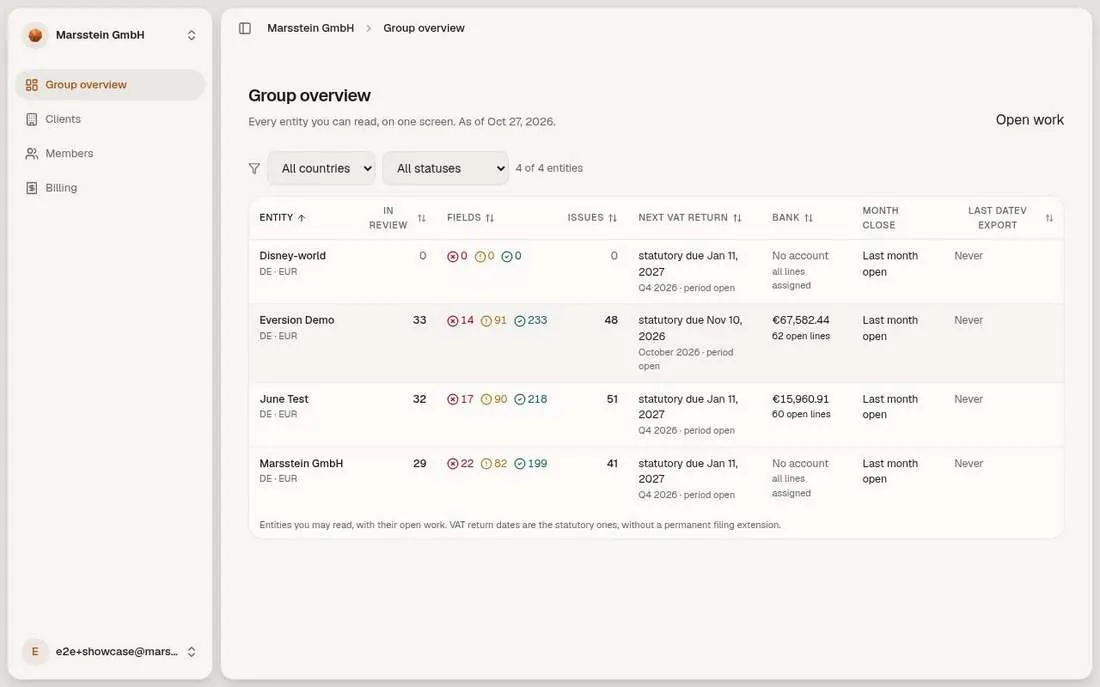The width and height of the screenshot is (1100, 687).
Task: Click "No account" in the Disney-world row
Action: point(800,256)
